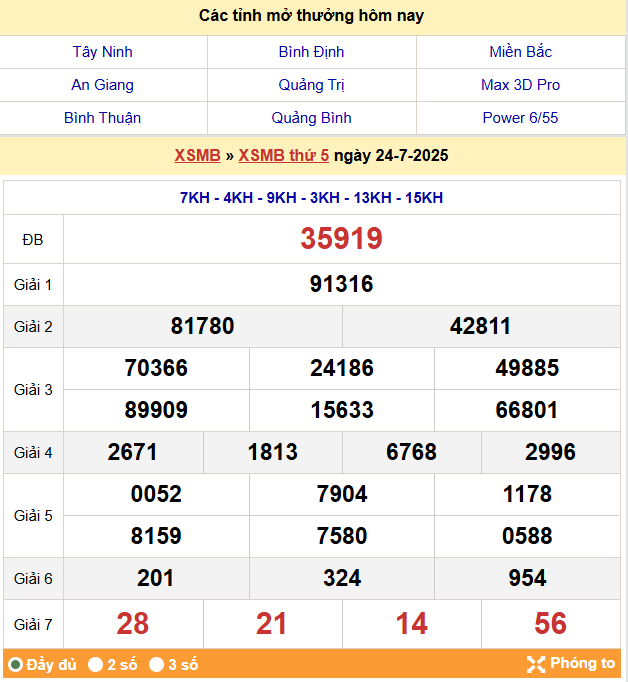Click the Giải 7 row label
628x682 pixels.
pos(33,625)
